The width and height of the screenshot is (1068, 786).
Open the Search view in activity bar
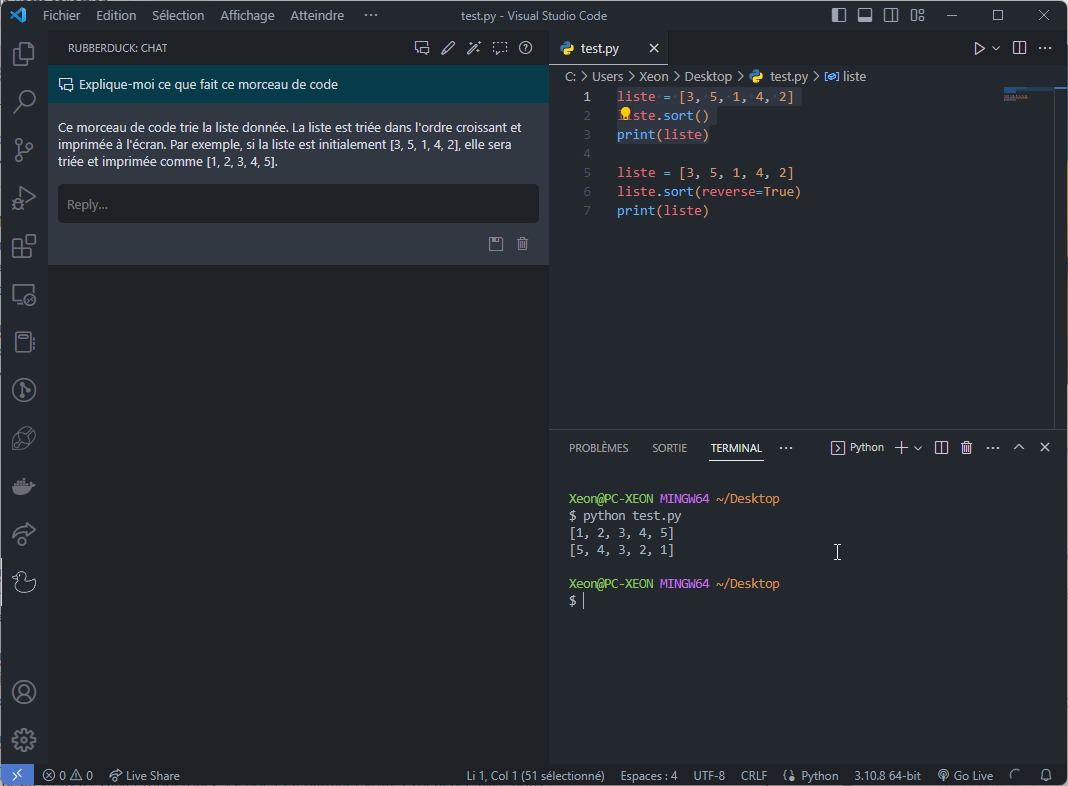24,101
